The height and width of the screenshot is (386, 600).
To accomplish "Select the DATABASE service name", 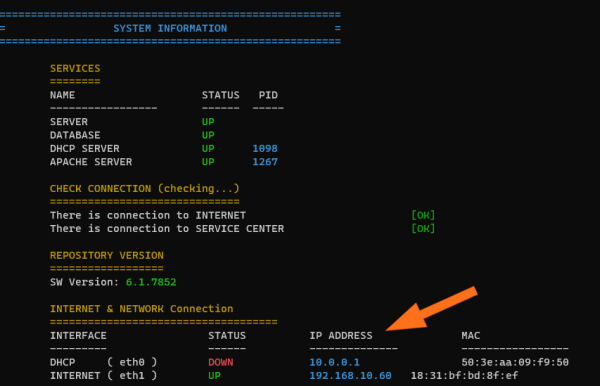I will [x=75, y=135].
